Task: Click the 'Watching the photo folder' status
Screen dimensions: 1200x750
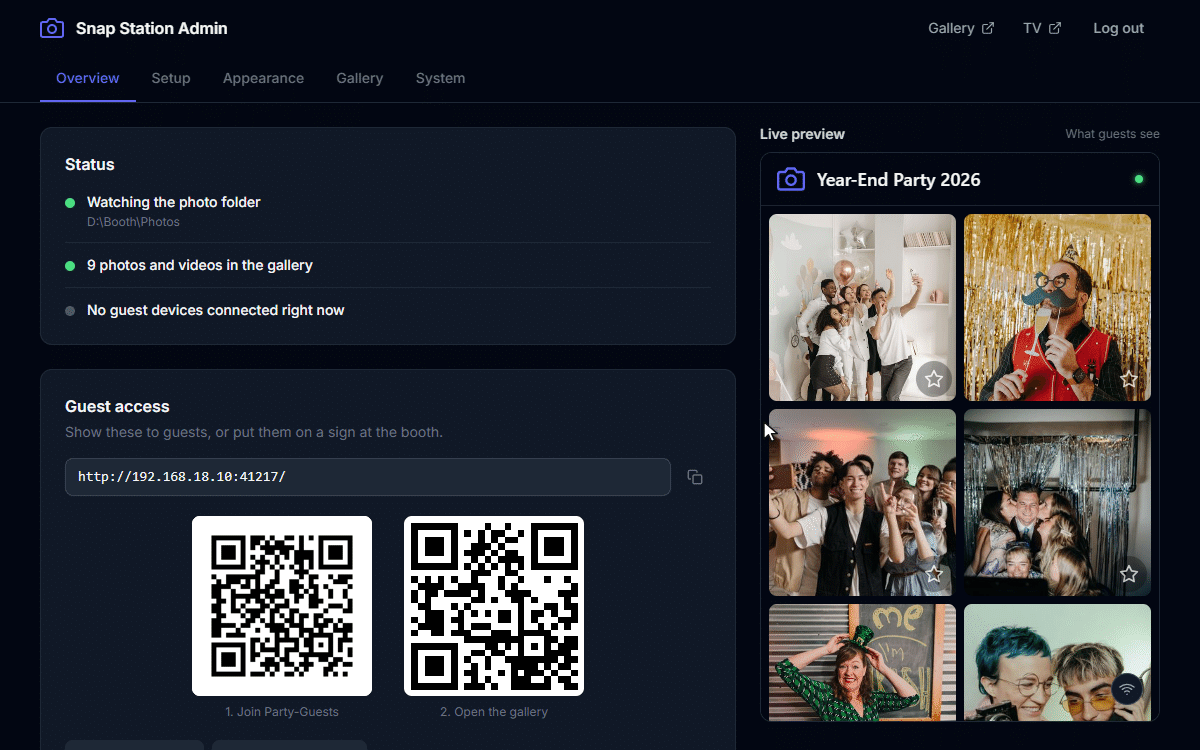Action: click(x=174, y=202)
